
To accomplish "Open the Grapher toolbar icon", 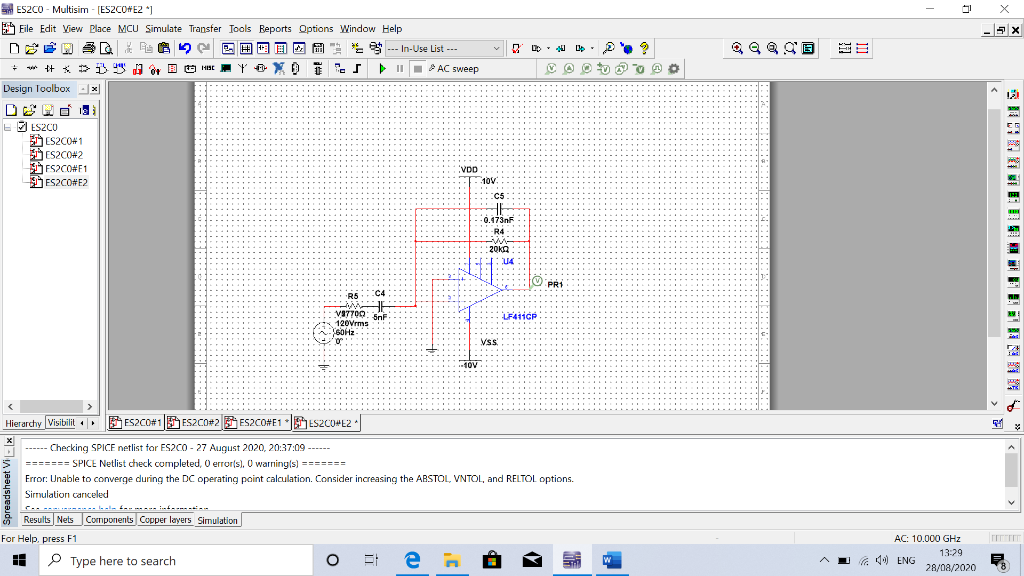I will [297, 48].
